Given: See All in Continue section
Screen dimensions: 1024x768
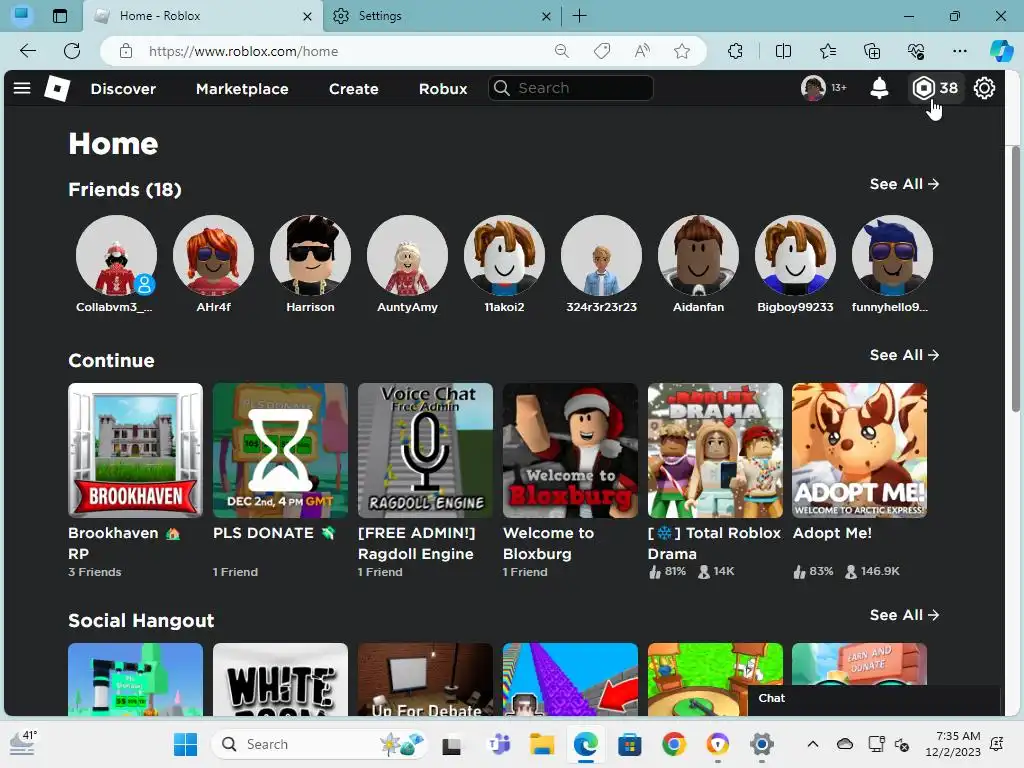Looking at the screenshot, I should pyautogui.click(x=904, y=355).
